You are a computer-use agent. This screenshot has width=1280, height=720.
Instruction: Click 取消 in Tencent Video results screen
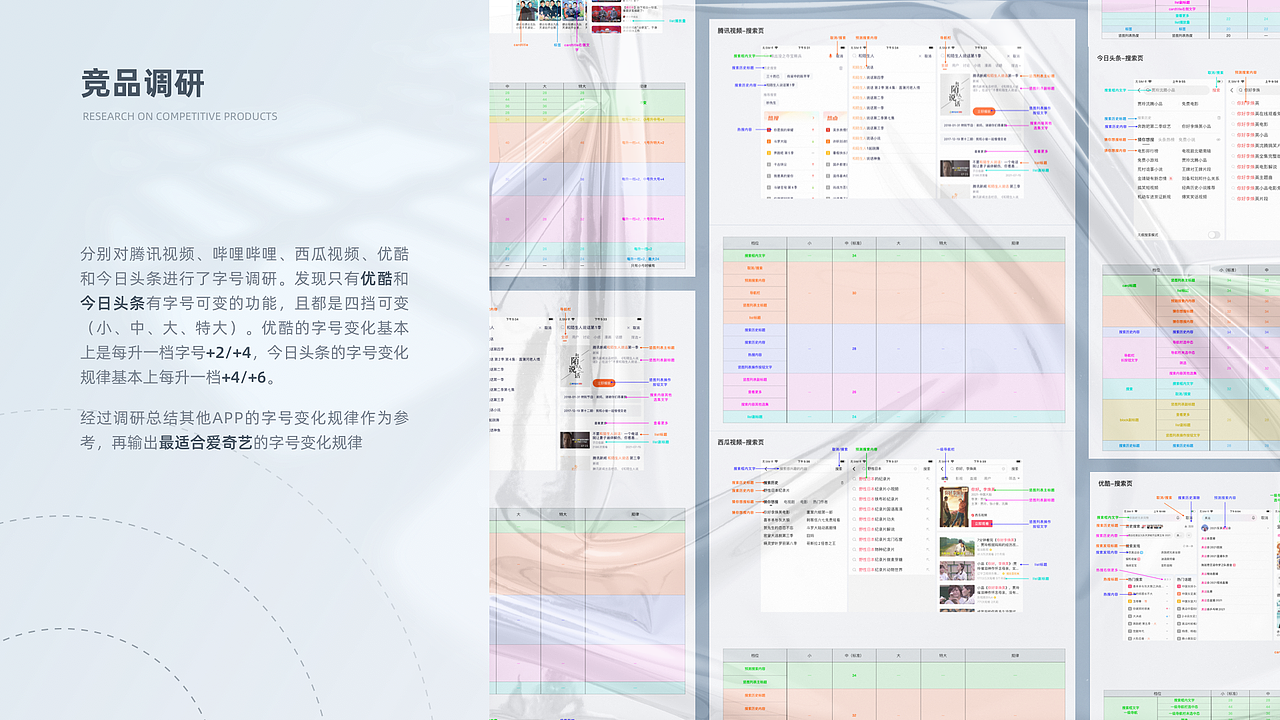coord(1016,56)
